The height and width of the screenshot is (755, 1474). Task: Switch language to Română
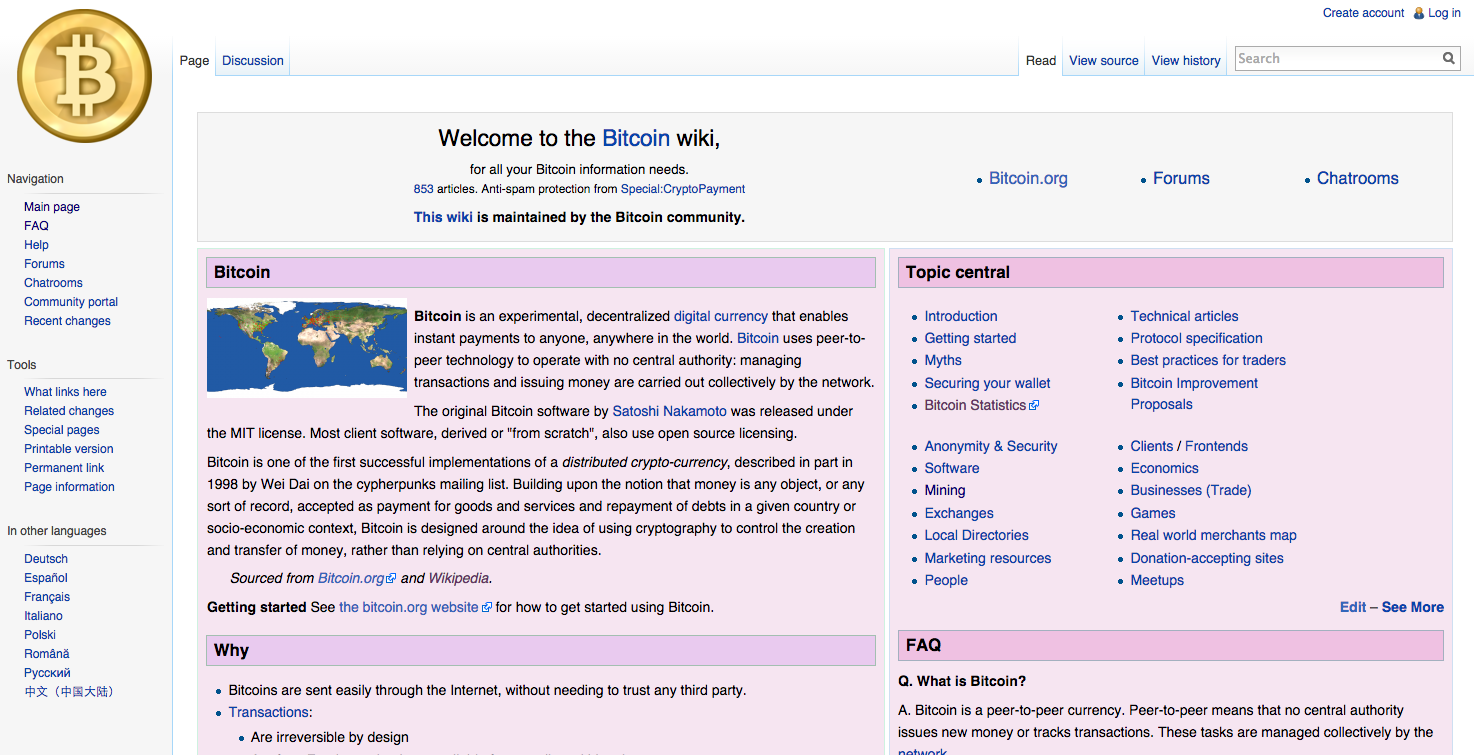pos(47,654)
